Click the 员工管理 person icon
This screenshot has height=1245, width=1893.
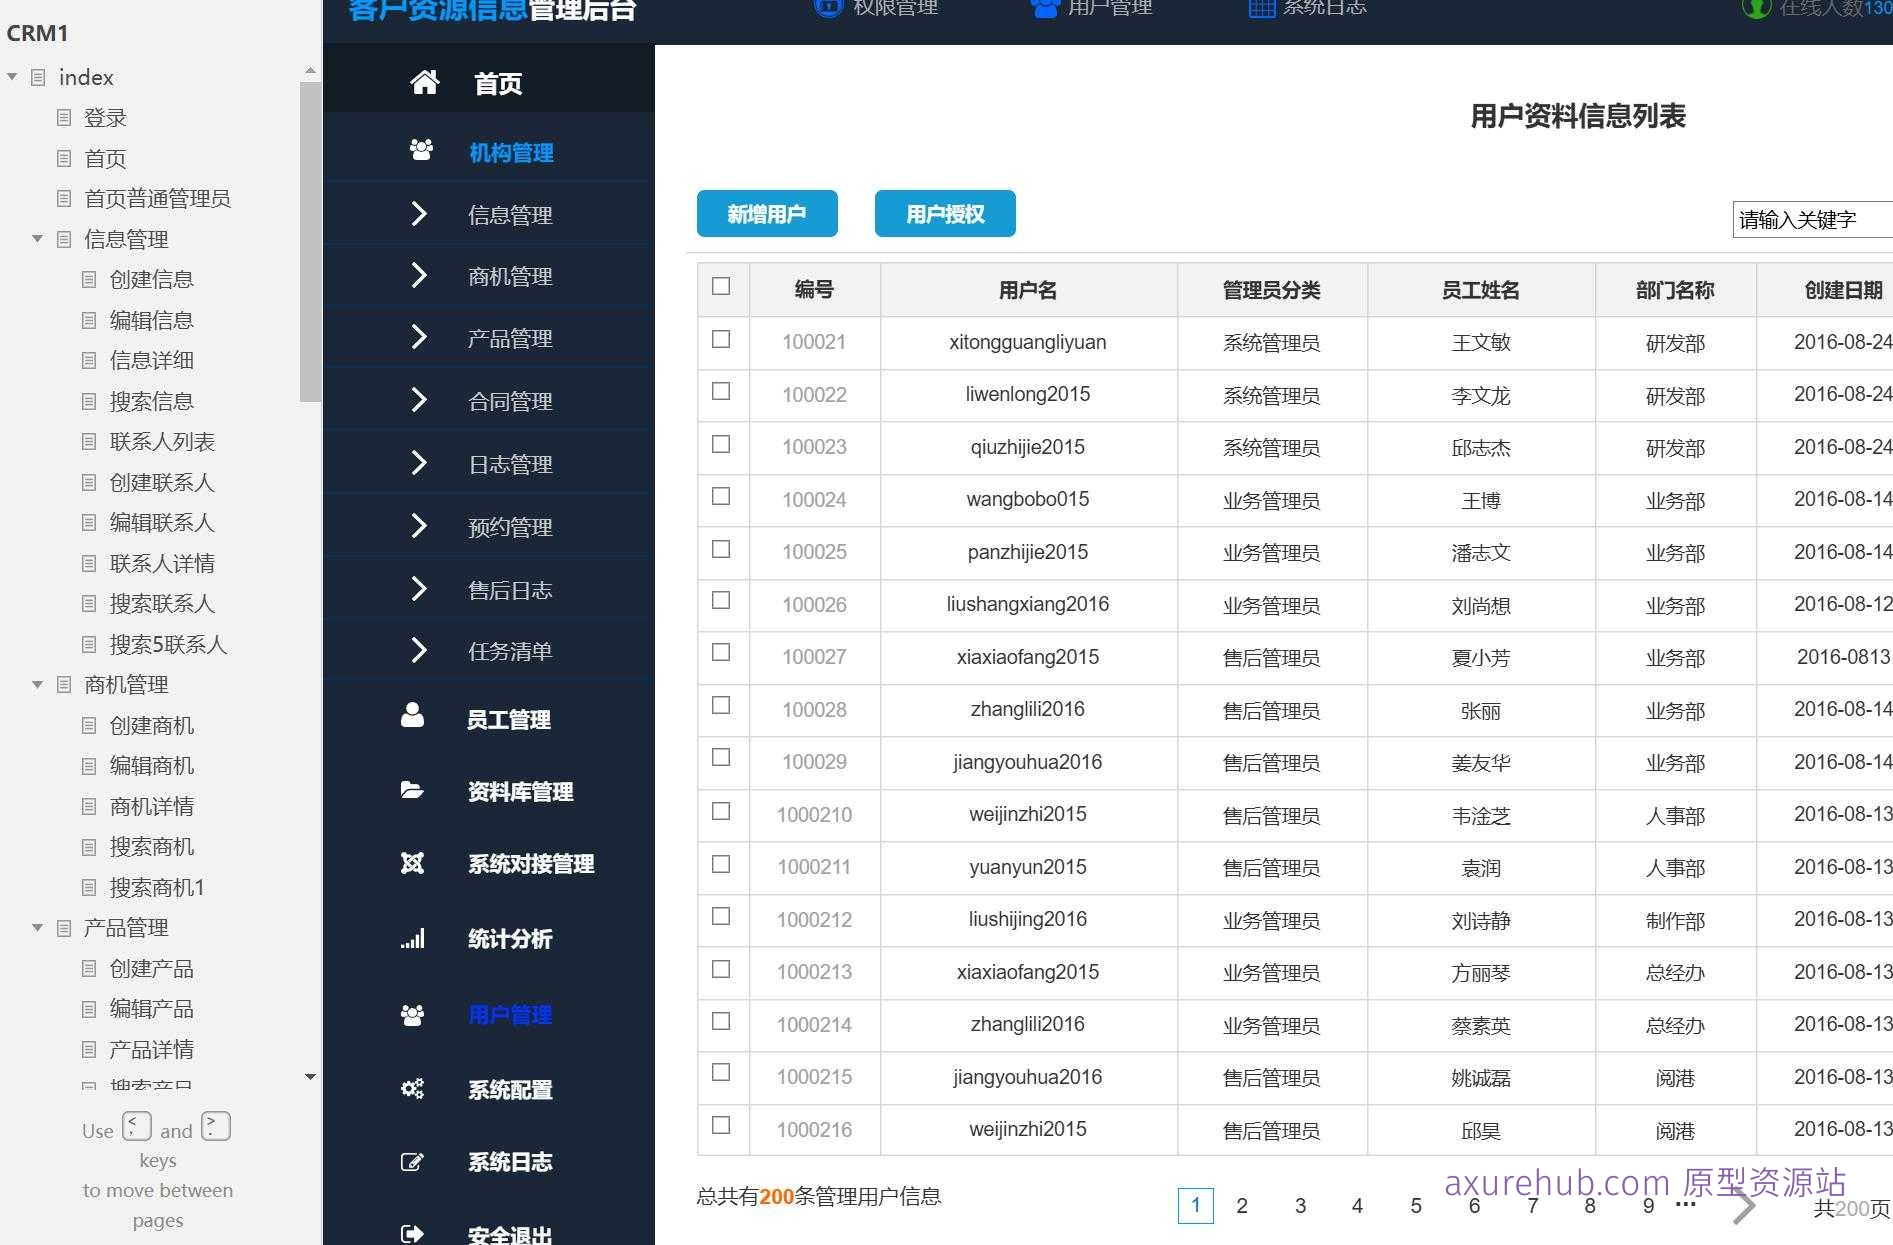(x=412, y=715)
